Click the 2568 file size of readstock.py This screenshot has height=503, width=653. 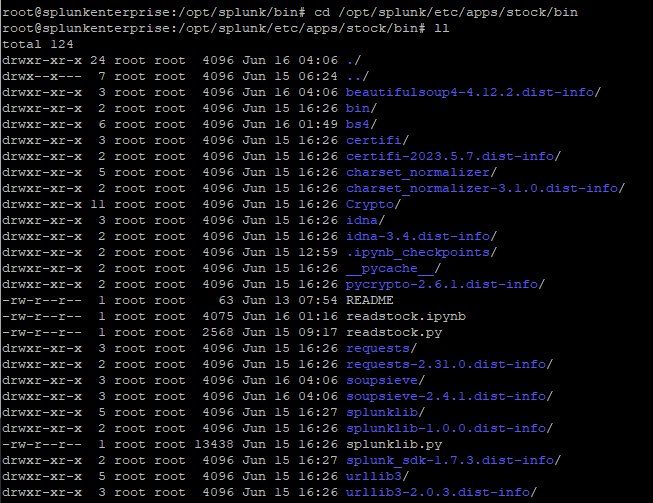pos(218,333)
